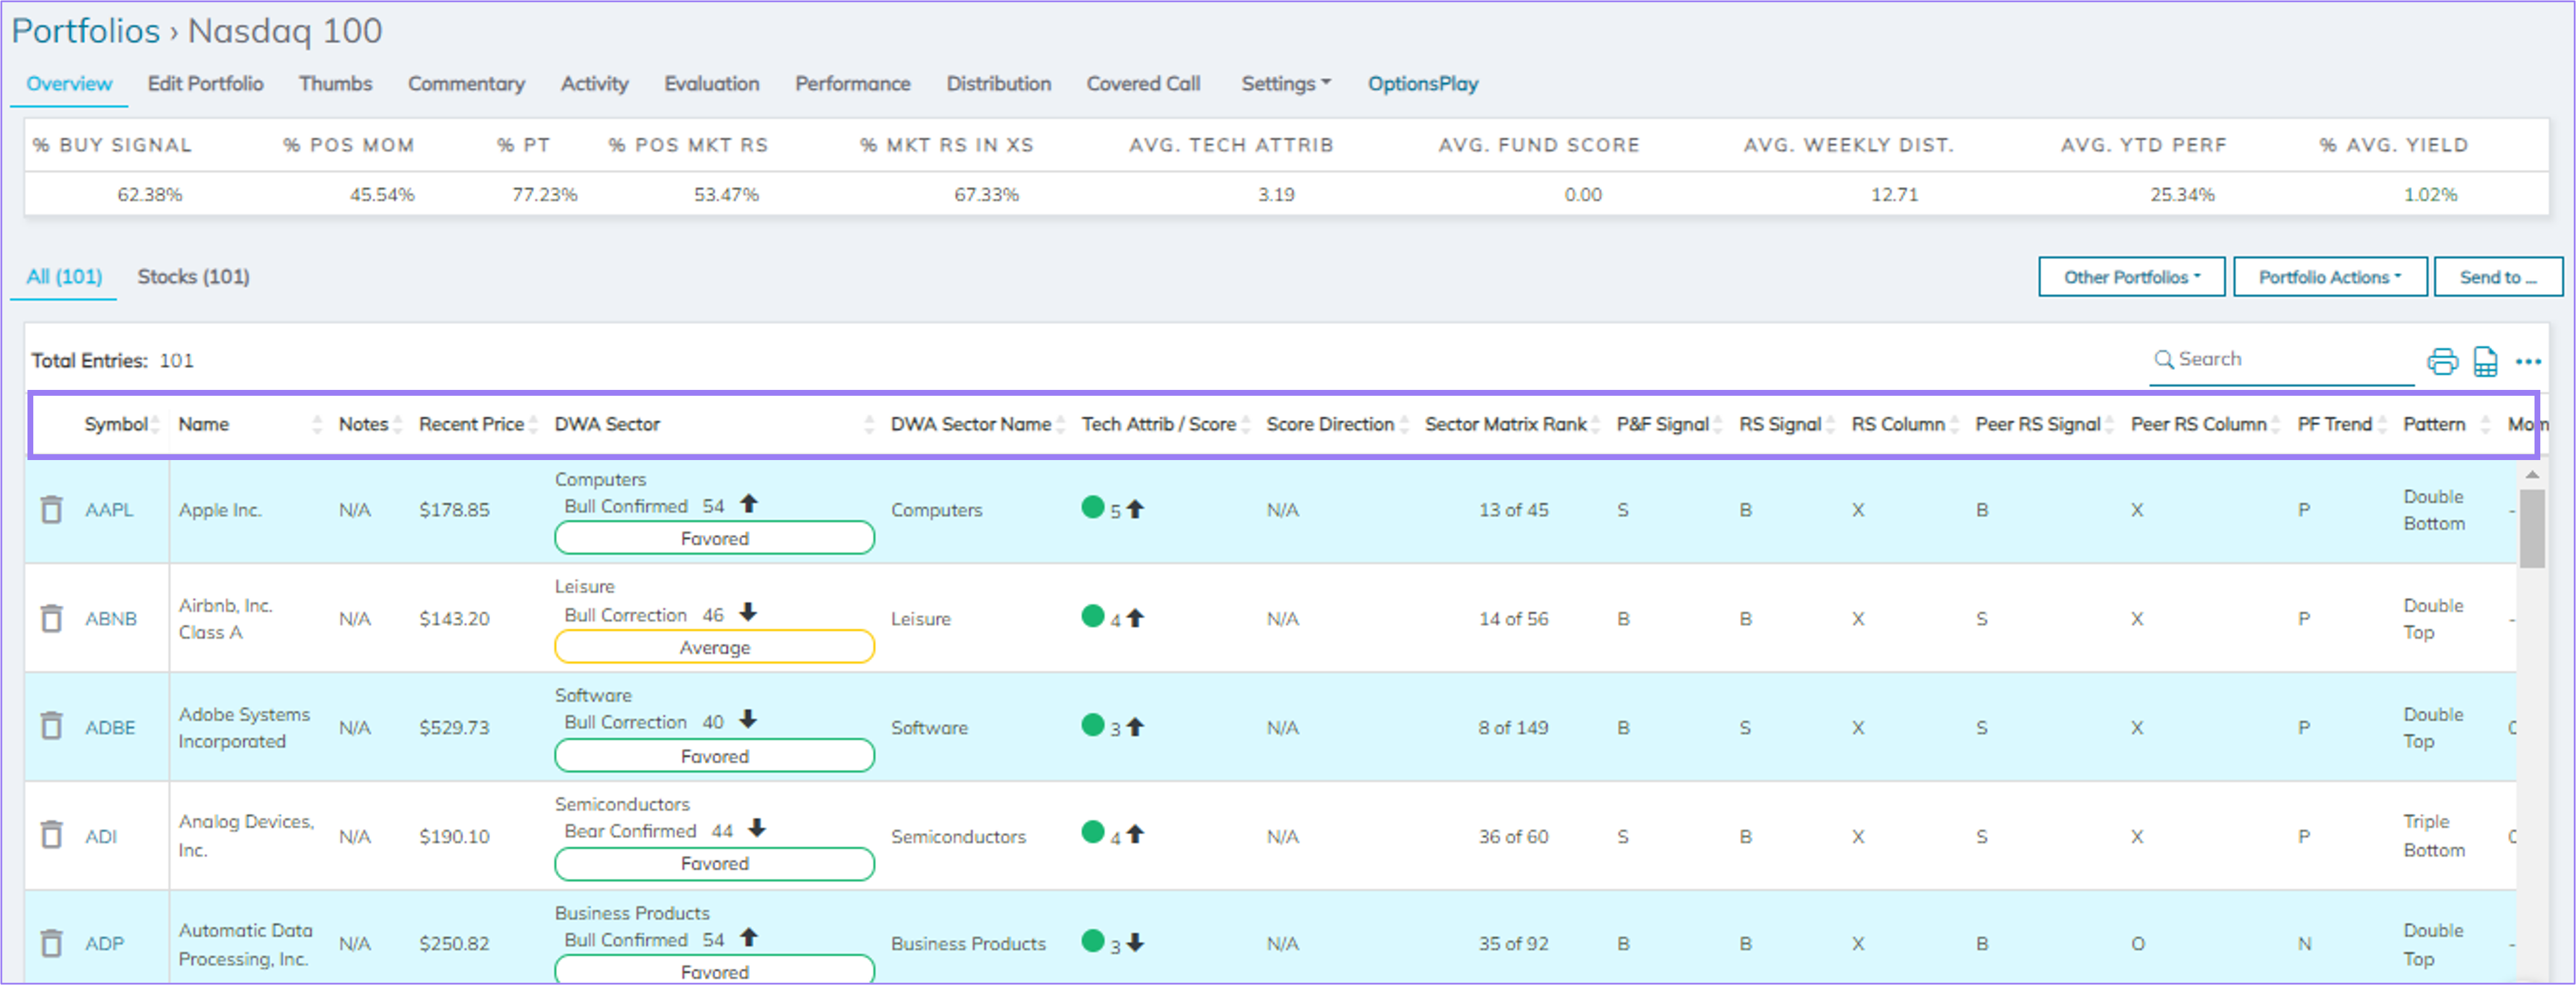2576x985 pixels.
Task: Switch to the Overview tab
Action: [x=69, y=84]
